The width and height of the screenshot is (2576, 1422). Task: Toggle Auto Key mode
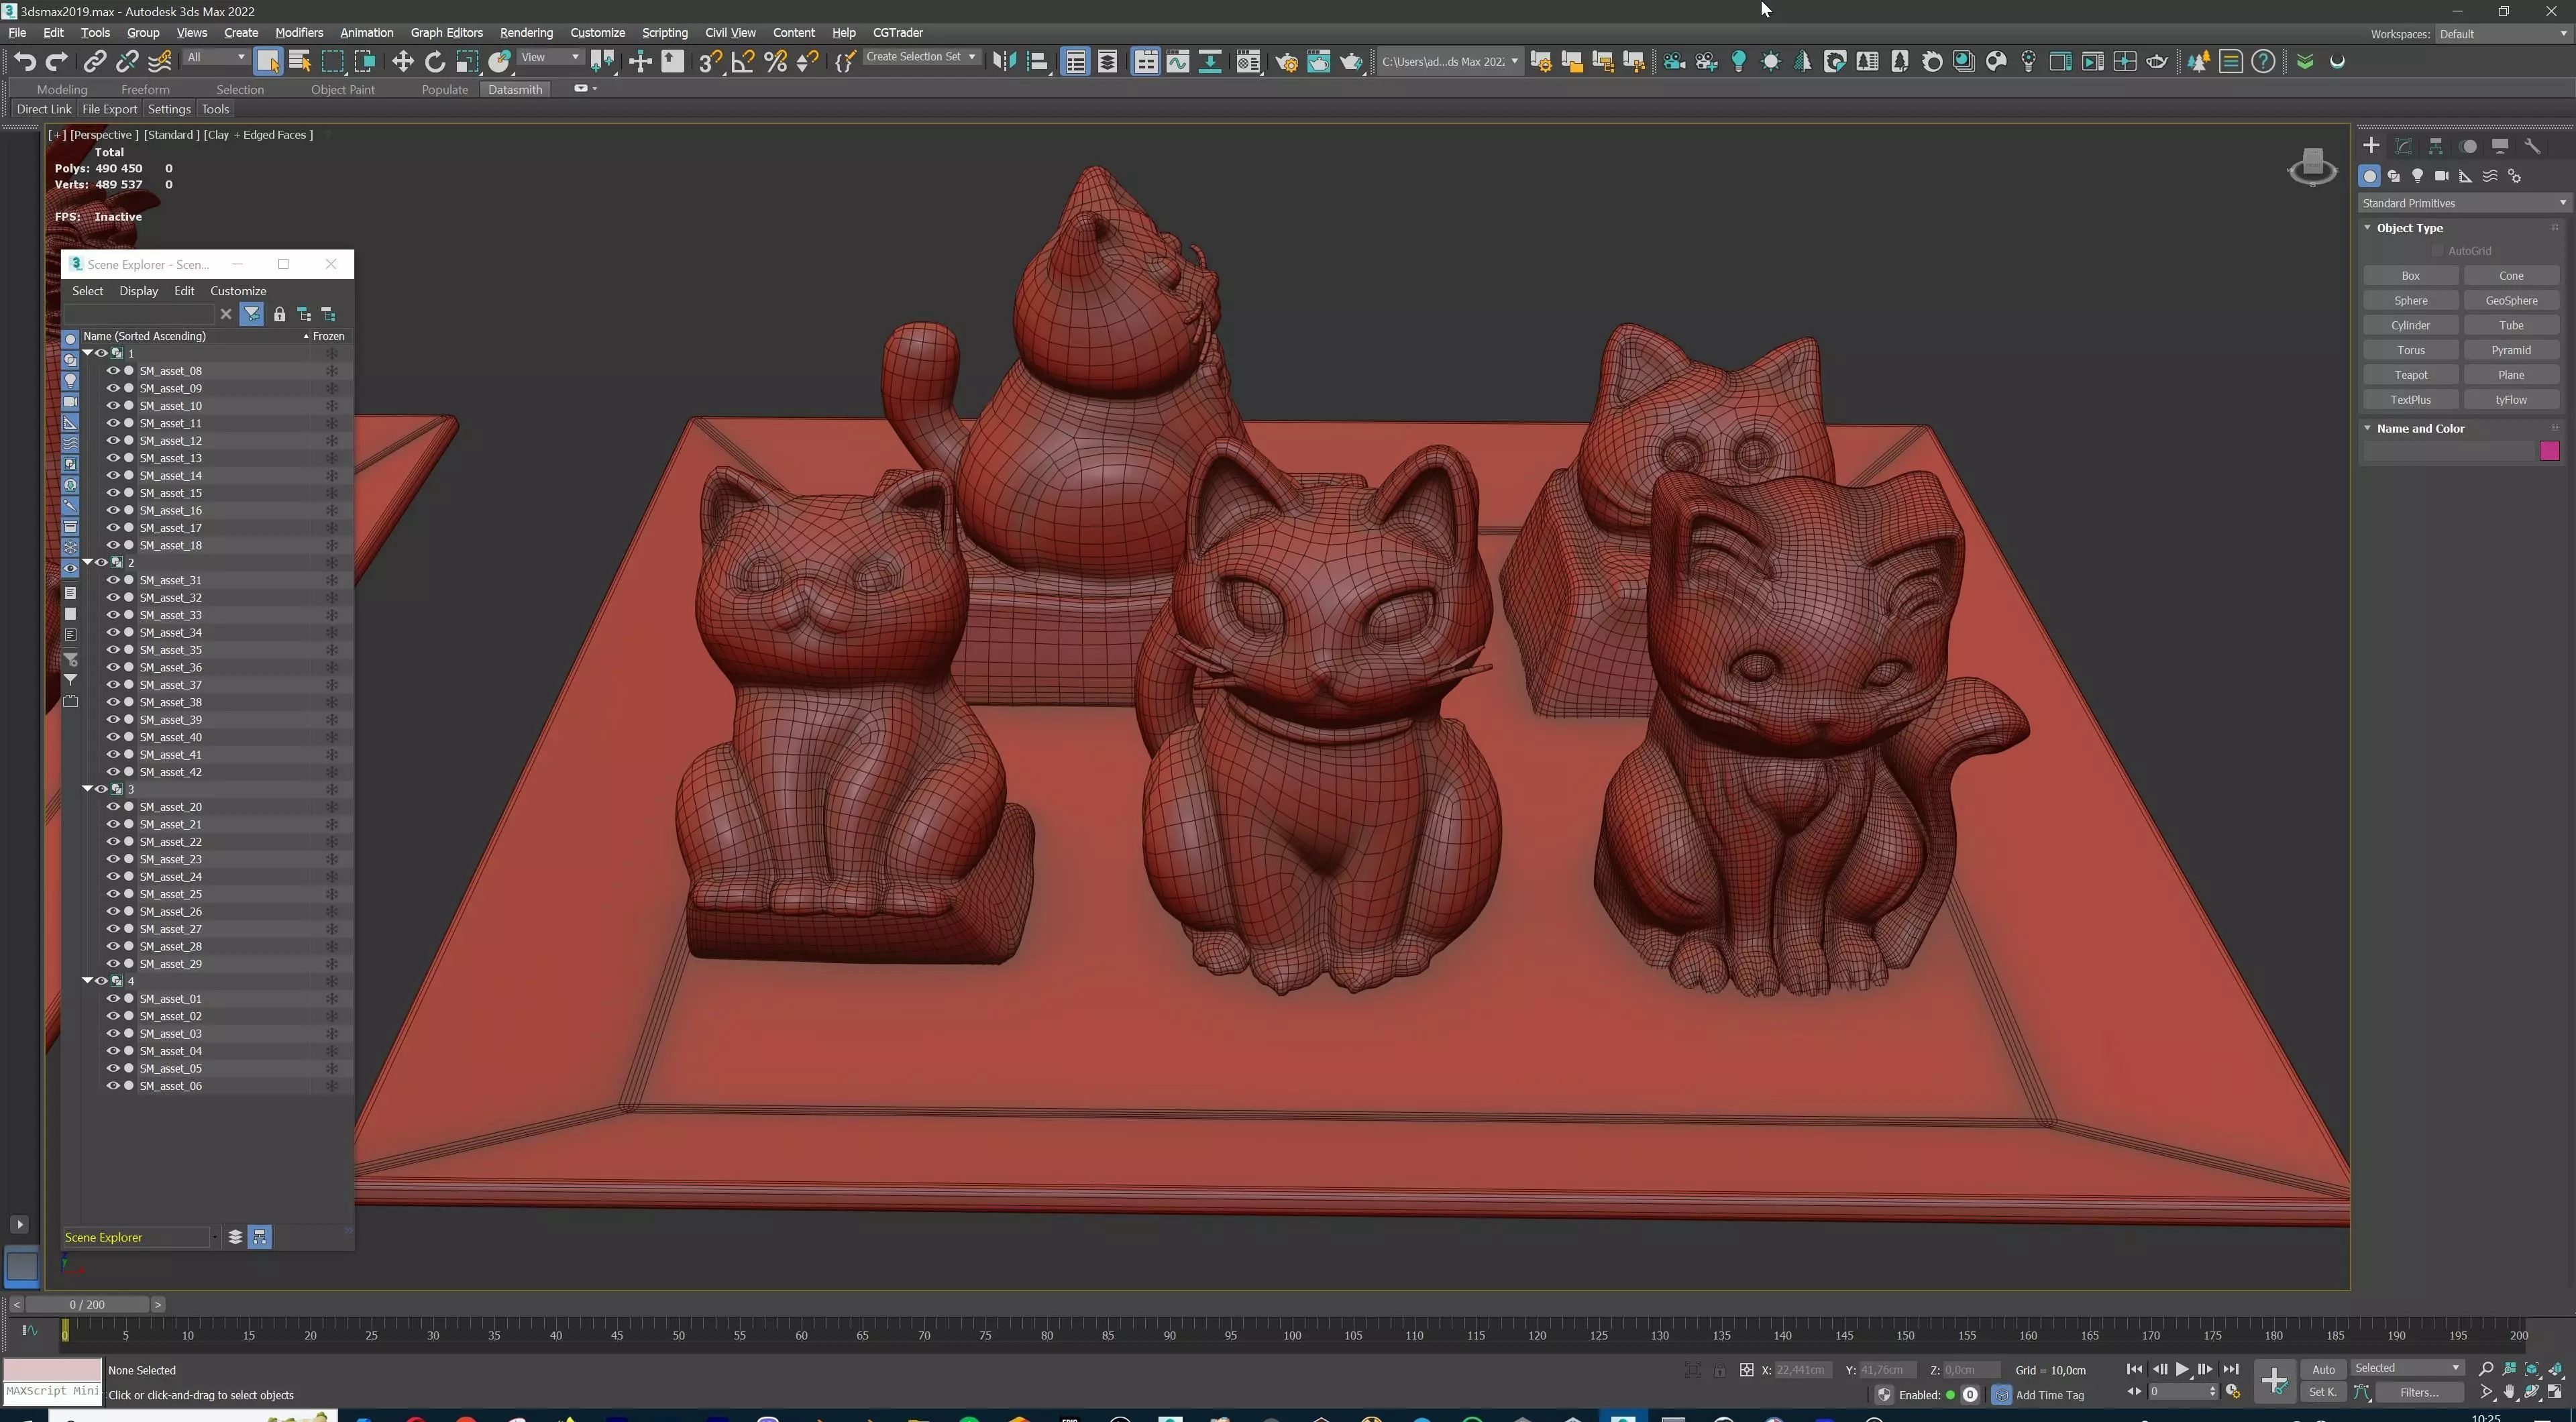tap(2323, 1369)
